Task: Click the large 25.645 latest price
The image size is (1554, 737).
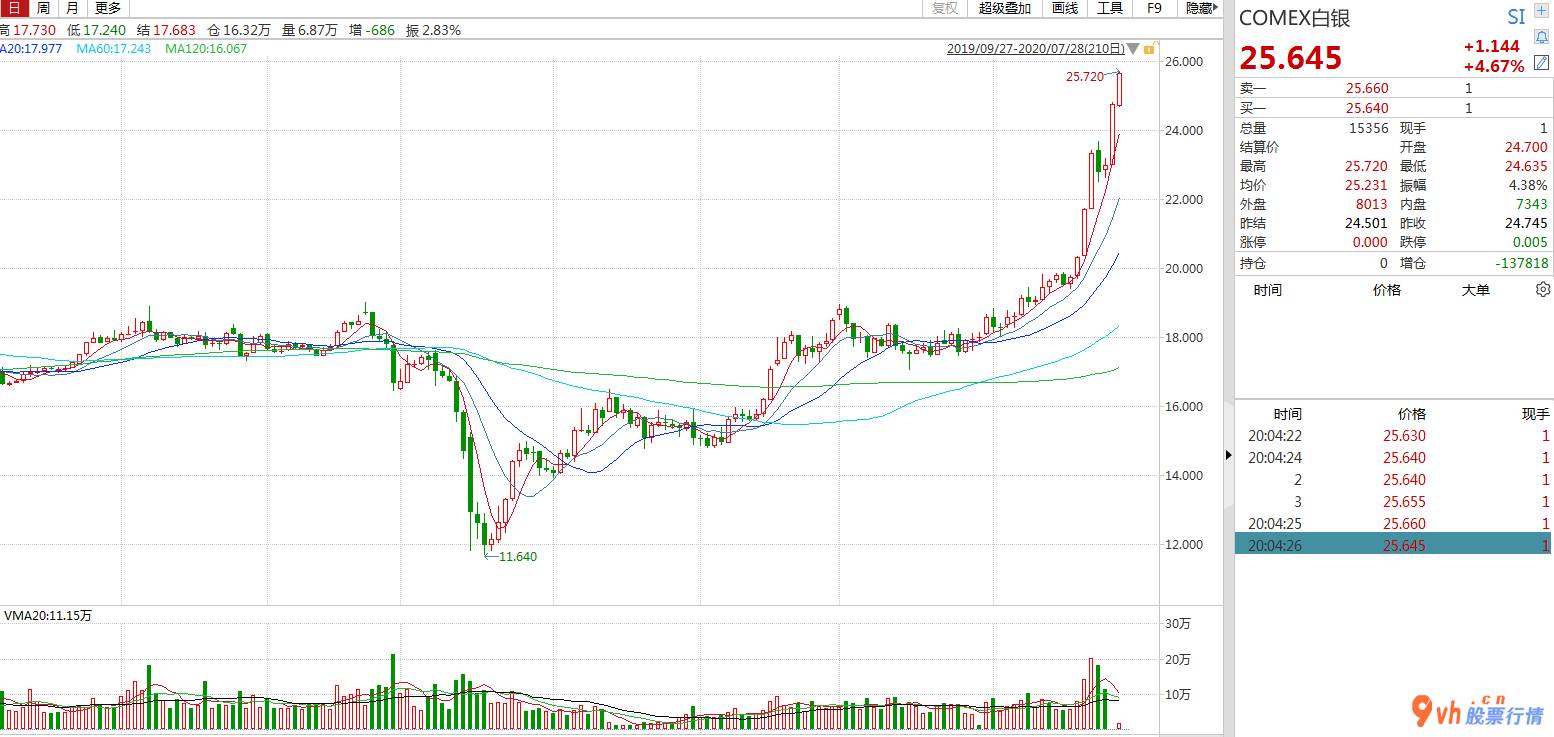Action: [x=1291, y=58]
